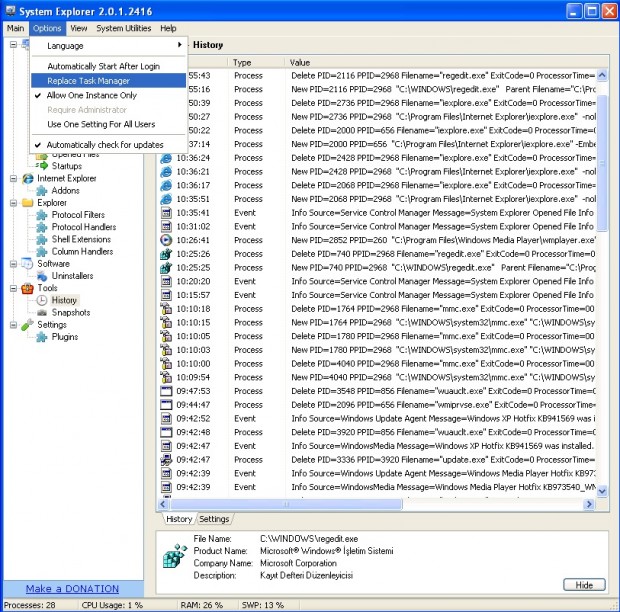Collapse the Internet Explorer tree node

[13, 179]
